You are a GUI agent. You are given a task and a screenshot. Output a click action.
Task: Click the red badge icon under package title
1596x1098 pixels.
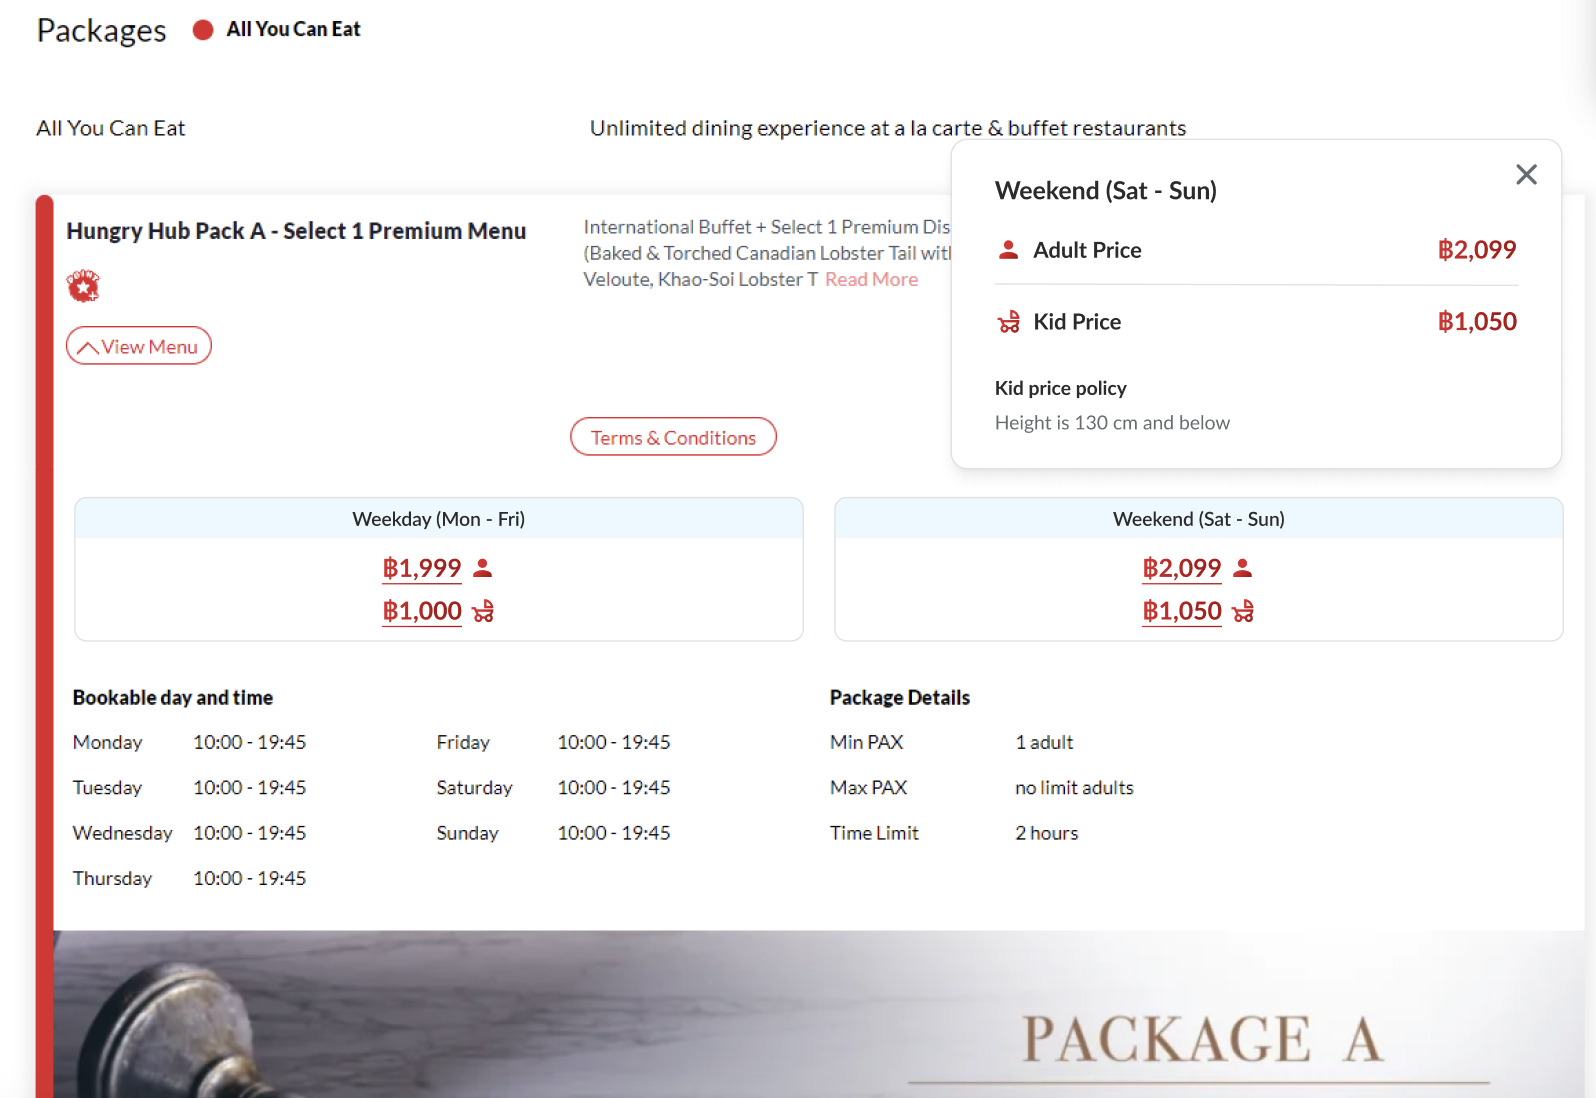[83, 286]
